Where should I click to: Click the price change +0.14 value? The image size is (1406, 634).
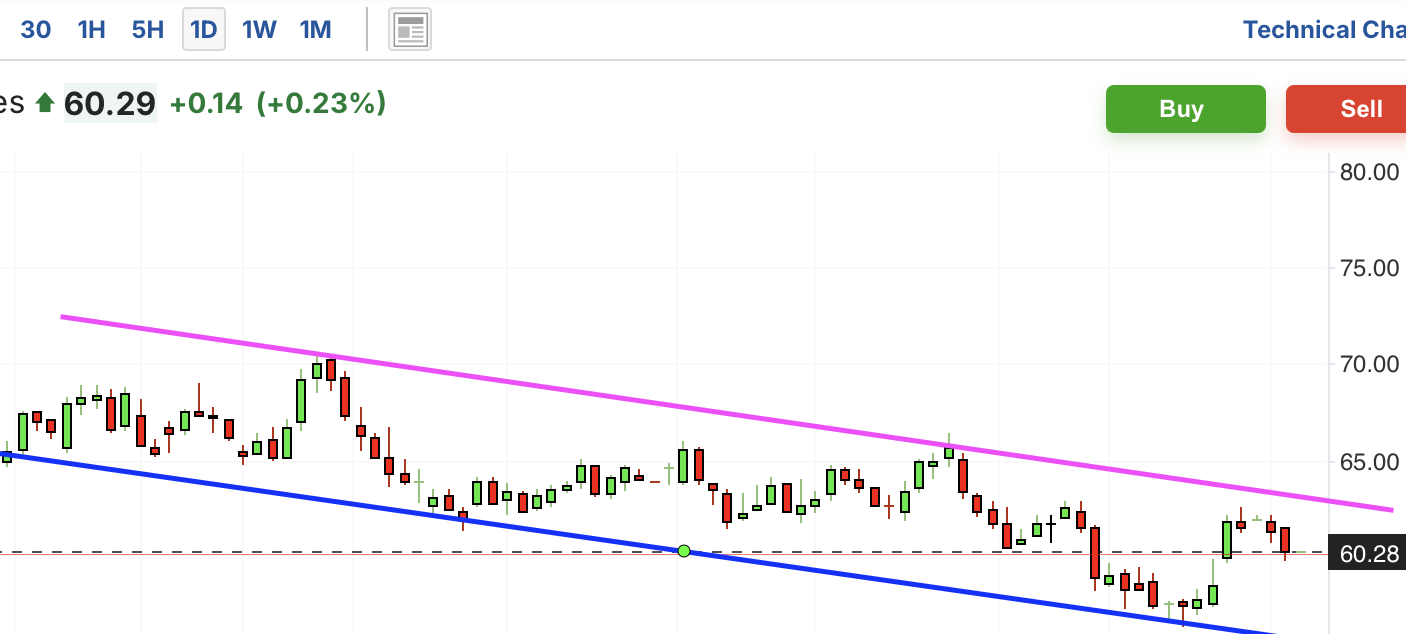(206, 103)
